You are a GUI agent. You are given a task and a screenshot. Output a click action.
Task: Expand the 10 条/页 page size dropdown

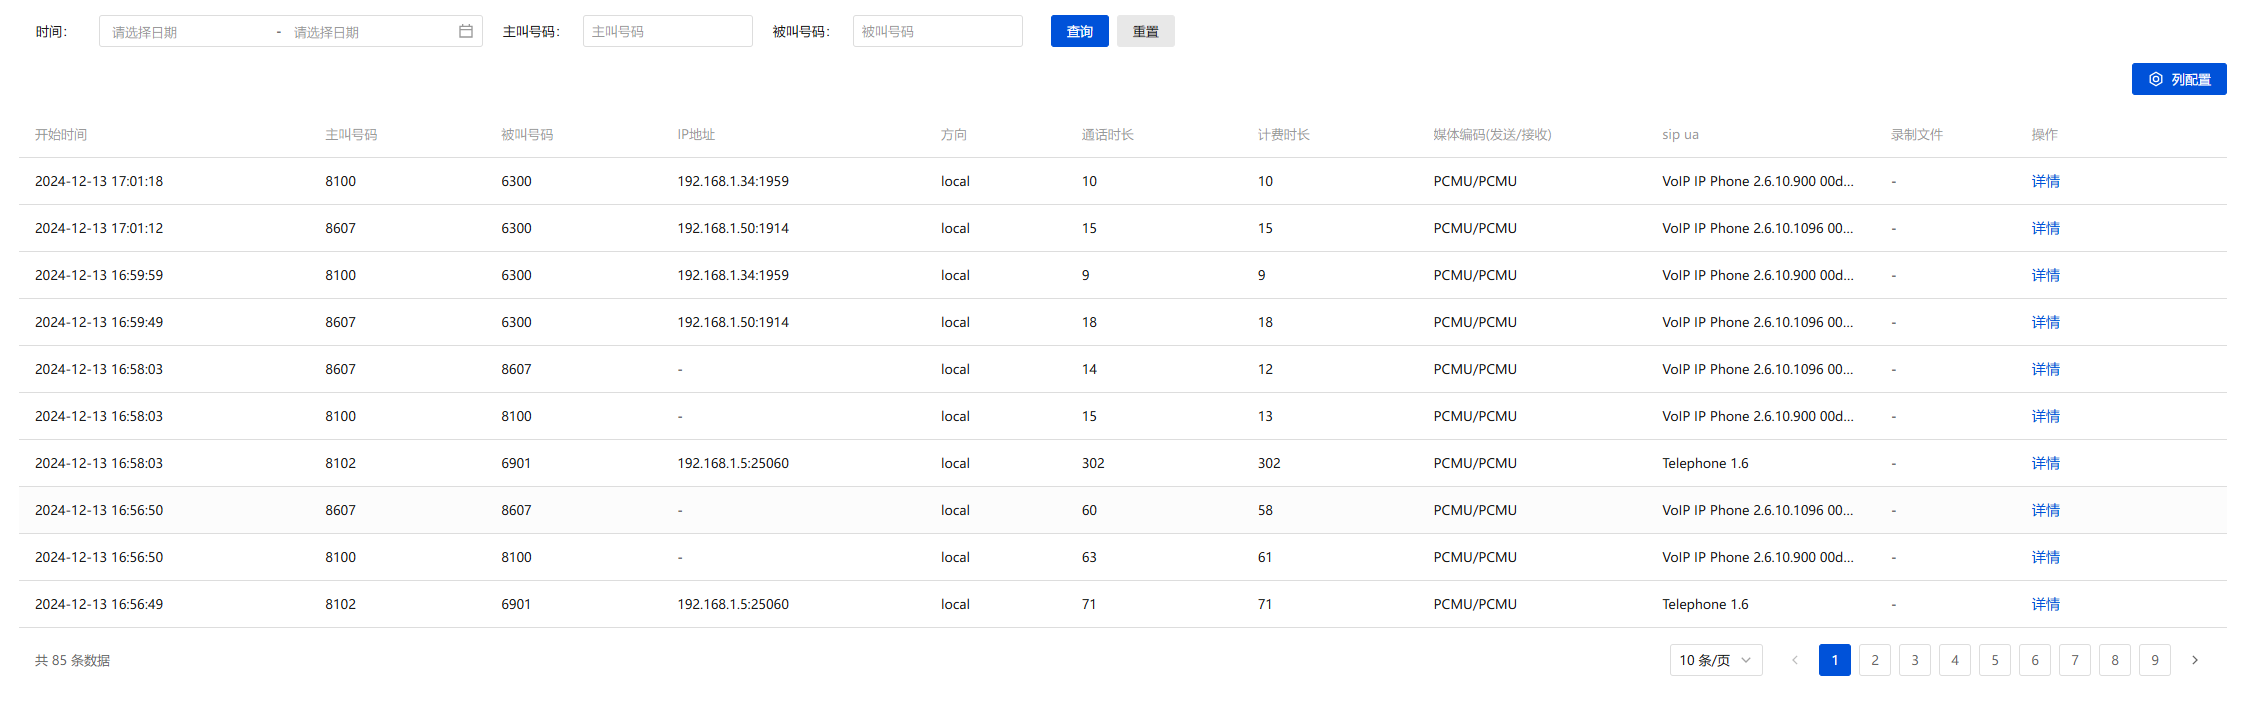point(1715,660)
